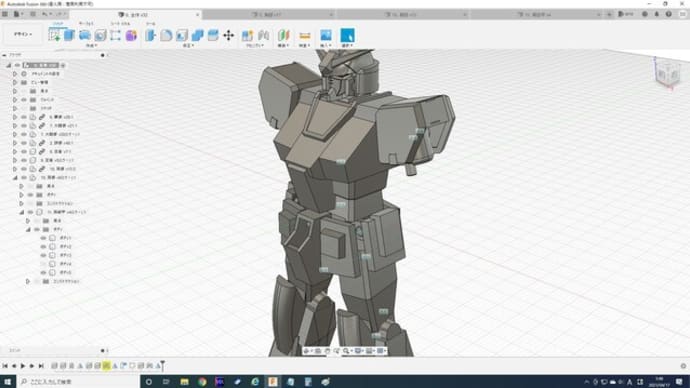This screenshot has width=690, height=388.
Task: Activate the blue Select tool
Action: pos(347,35)
